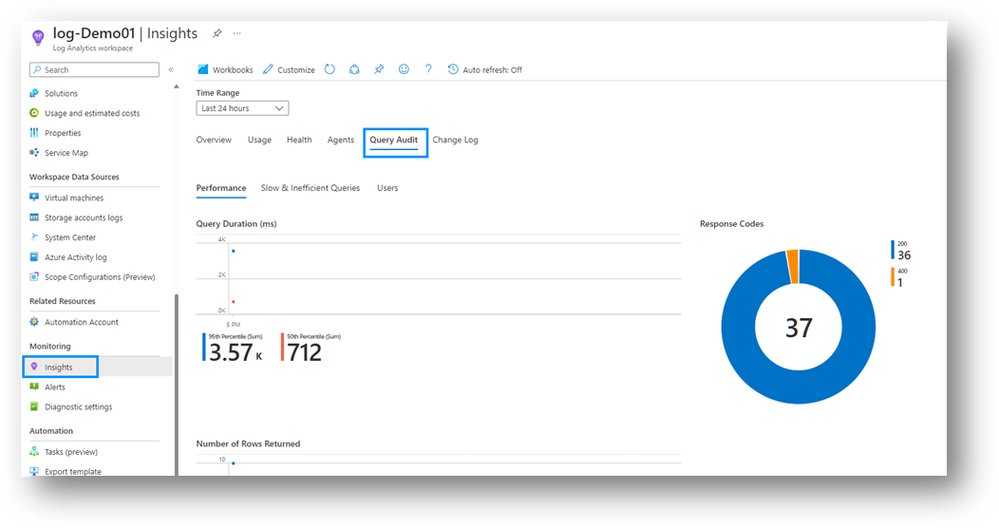
Task: Switch to the Usage tab
Action: [x=259, y=139]
